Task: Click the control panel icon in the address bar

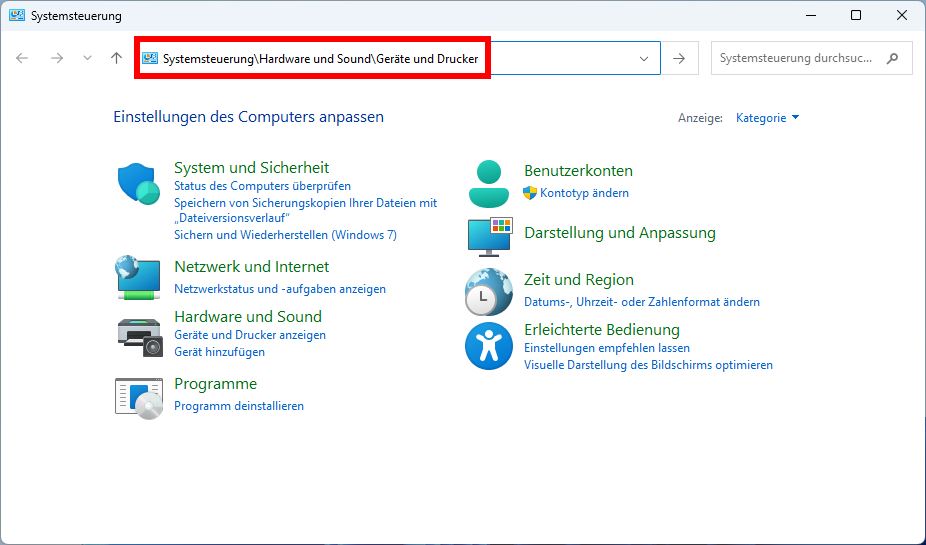Action: click(x=150, y=58)
